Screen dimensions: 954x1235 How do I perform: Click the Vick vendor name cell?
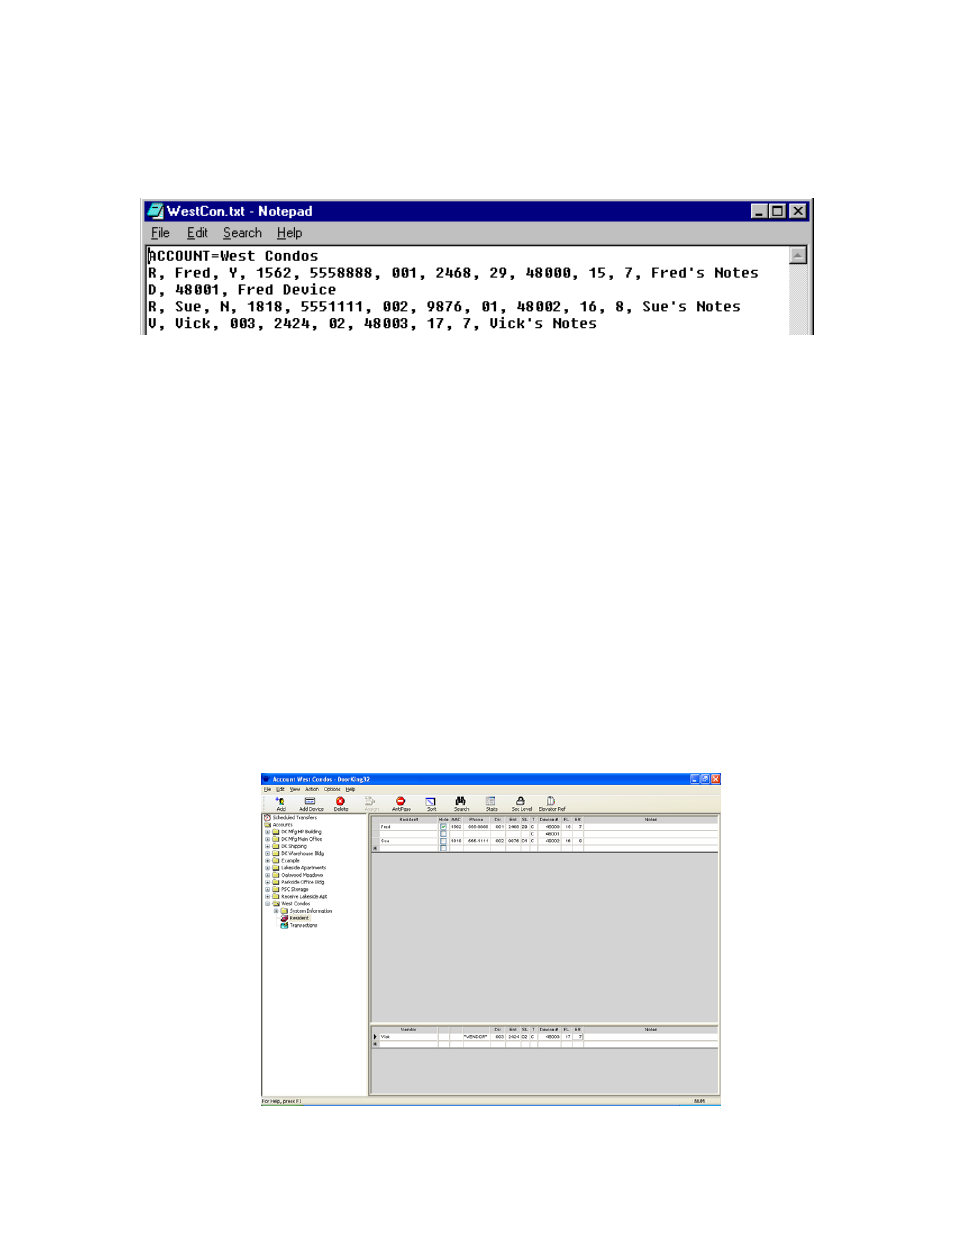(x=409, y=1037)
